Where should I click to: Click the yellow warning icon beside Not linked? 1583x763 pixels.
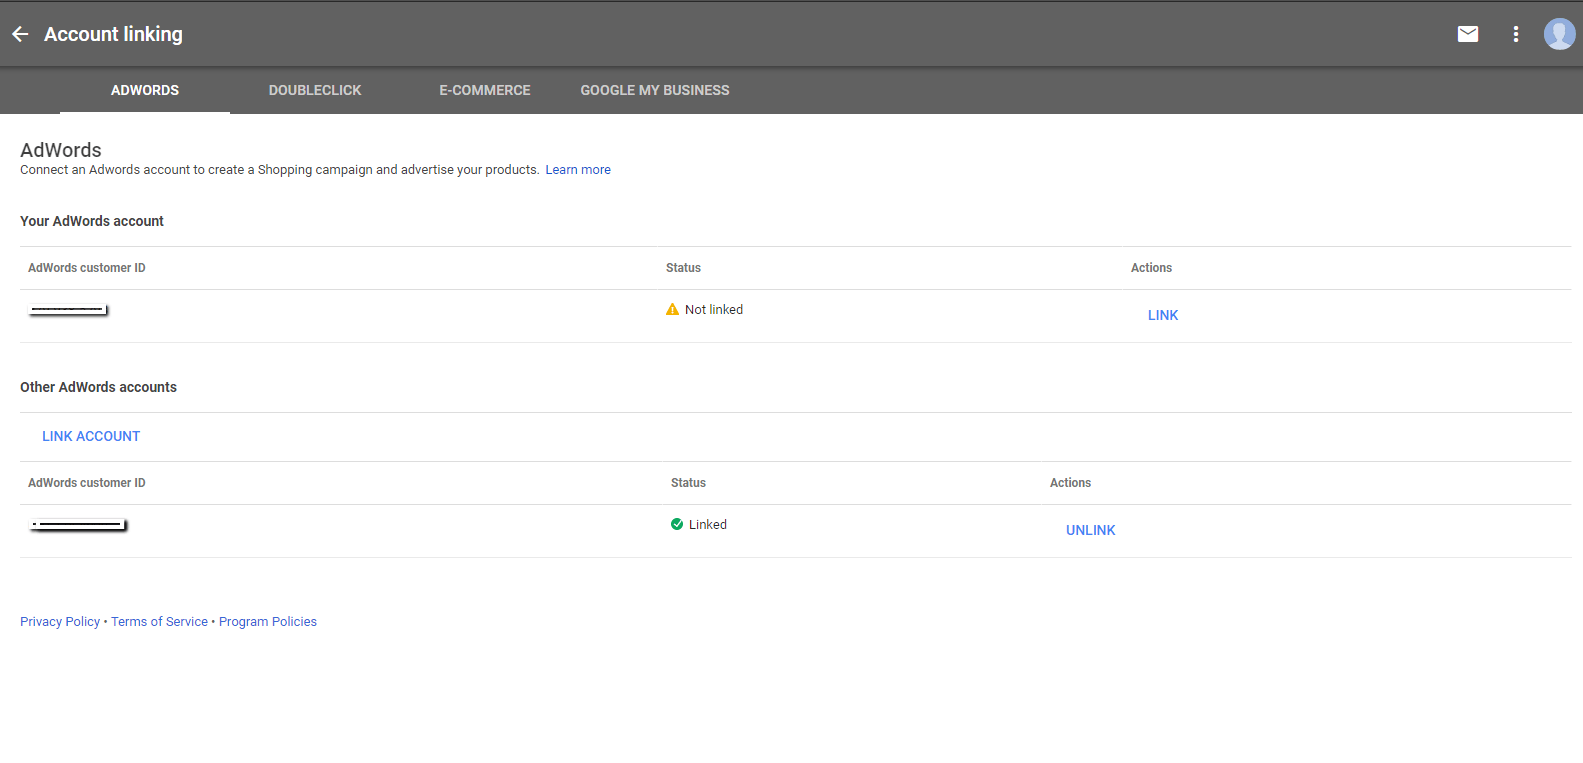pyautogui.click(x=672, y=310)
